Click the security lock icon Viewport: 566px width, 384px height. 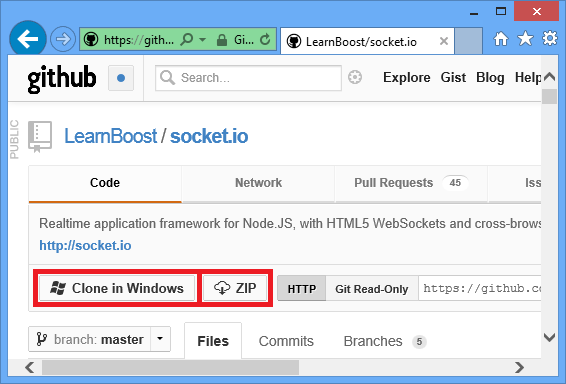[222, 40]
